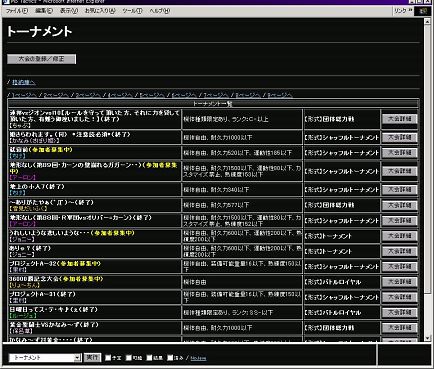Open 大会詳細 for 日曜日ってス・テ・キ row
The width and height of the screenshot is (434, 369).
click(400, 312)
